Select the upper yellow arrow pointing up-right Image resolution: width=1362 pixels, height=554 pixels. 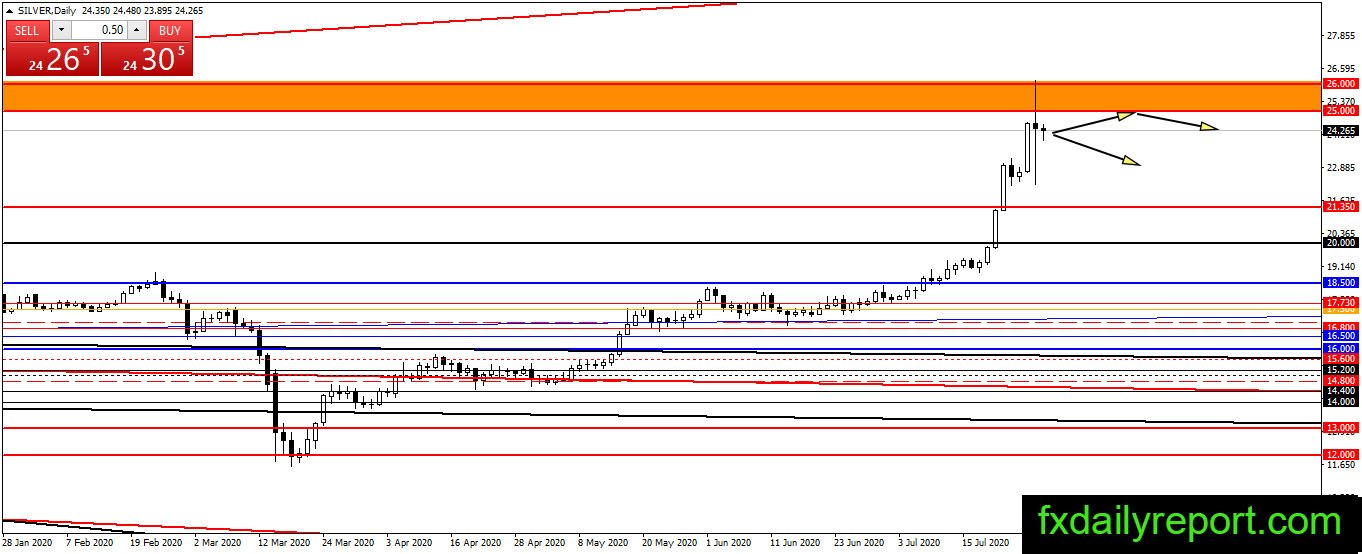click(1094, 123)
